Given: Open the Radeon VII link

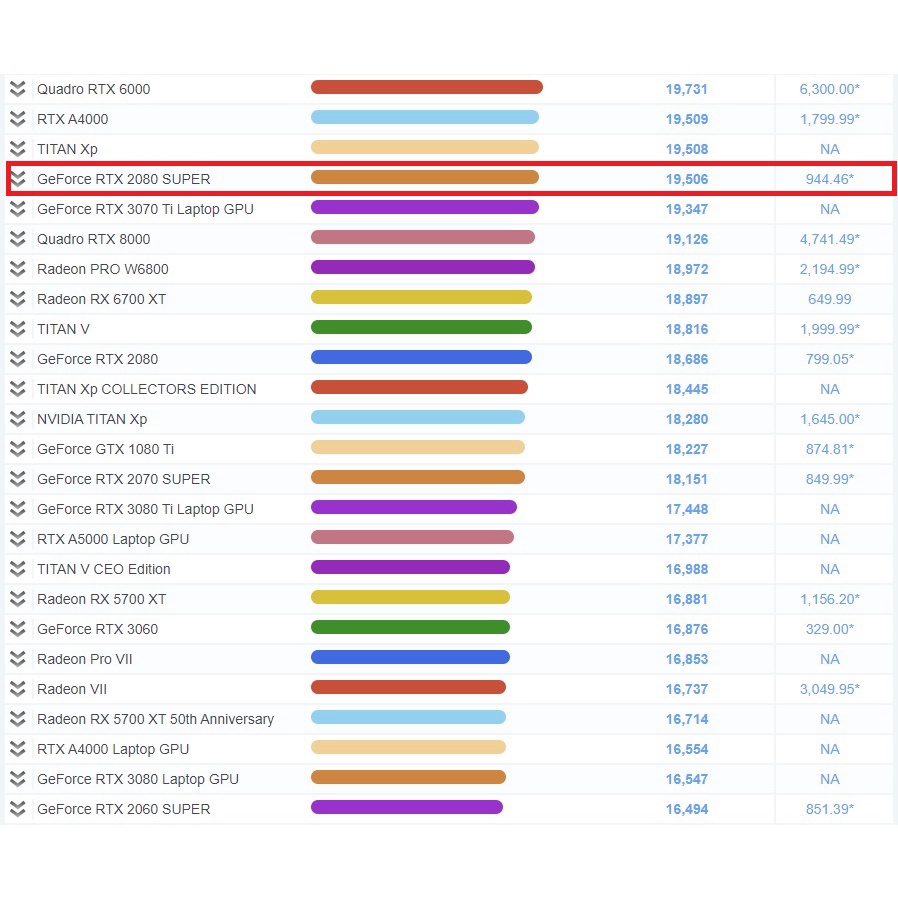Looking at the screenshot, I should coord(72,689).
